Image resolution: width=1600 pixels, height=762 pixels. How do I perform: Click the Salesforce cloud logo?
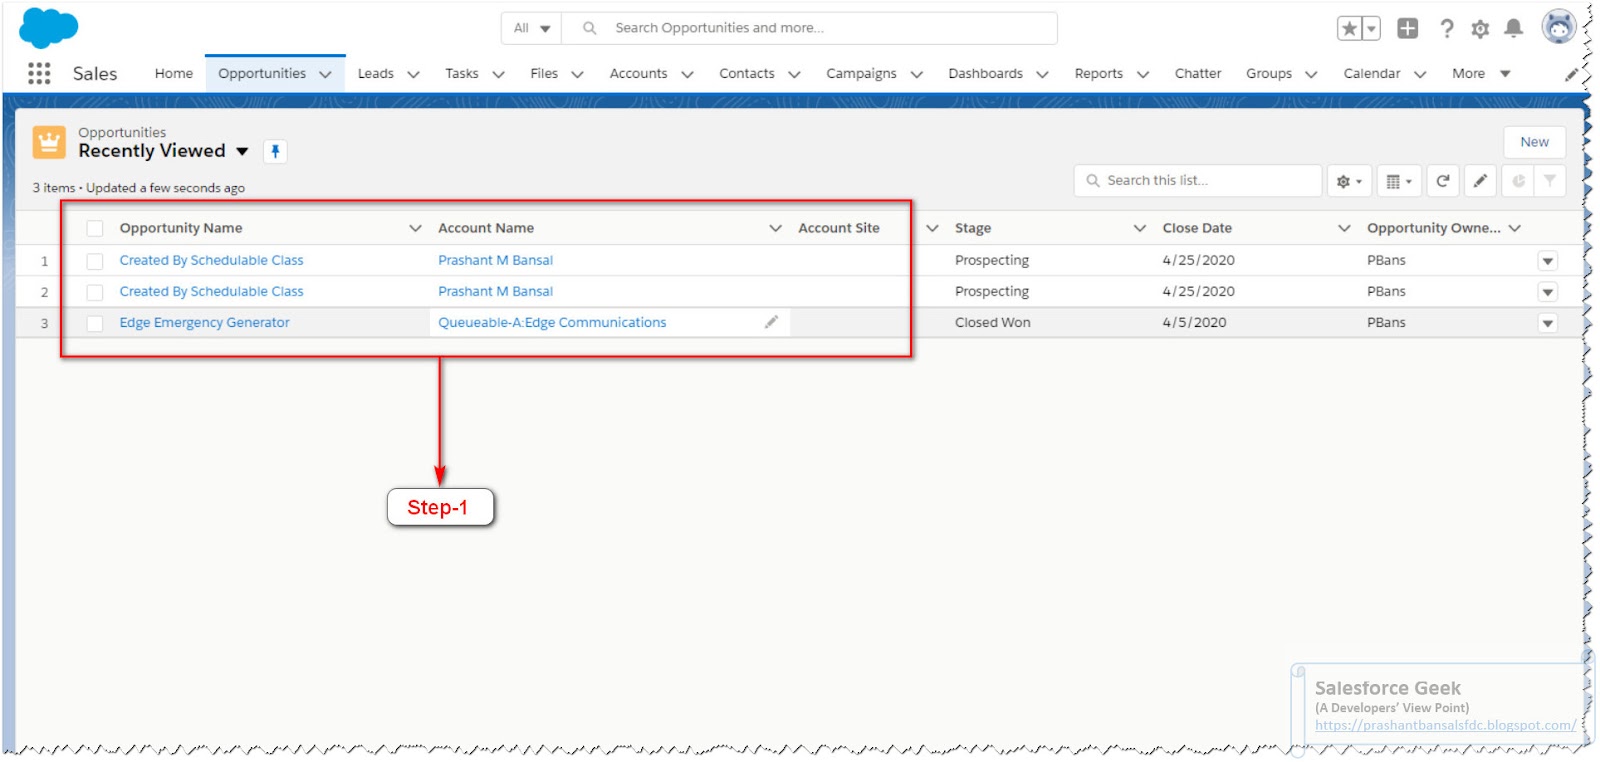(x=48, y=27)
